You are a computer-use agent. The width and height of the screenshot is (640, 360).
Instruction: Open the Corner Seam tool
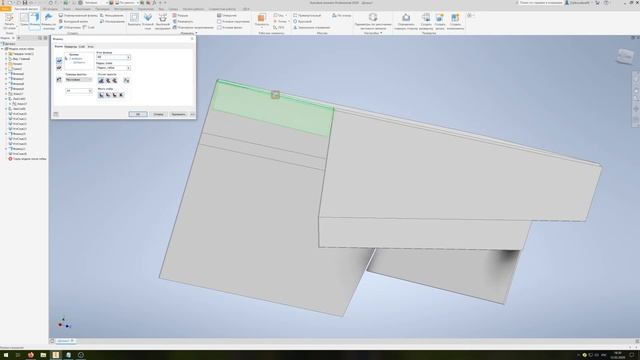[x=148, y=20]
